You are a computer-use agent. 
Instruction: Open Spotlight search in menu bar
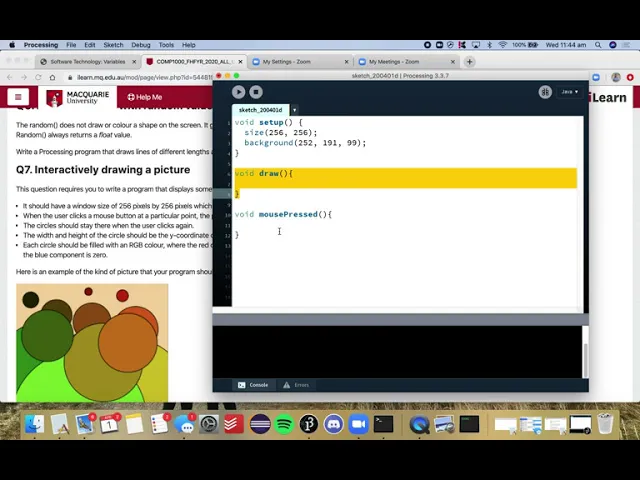point(598,45)
